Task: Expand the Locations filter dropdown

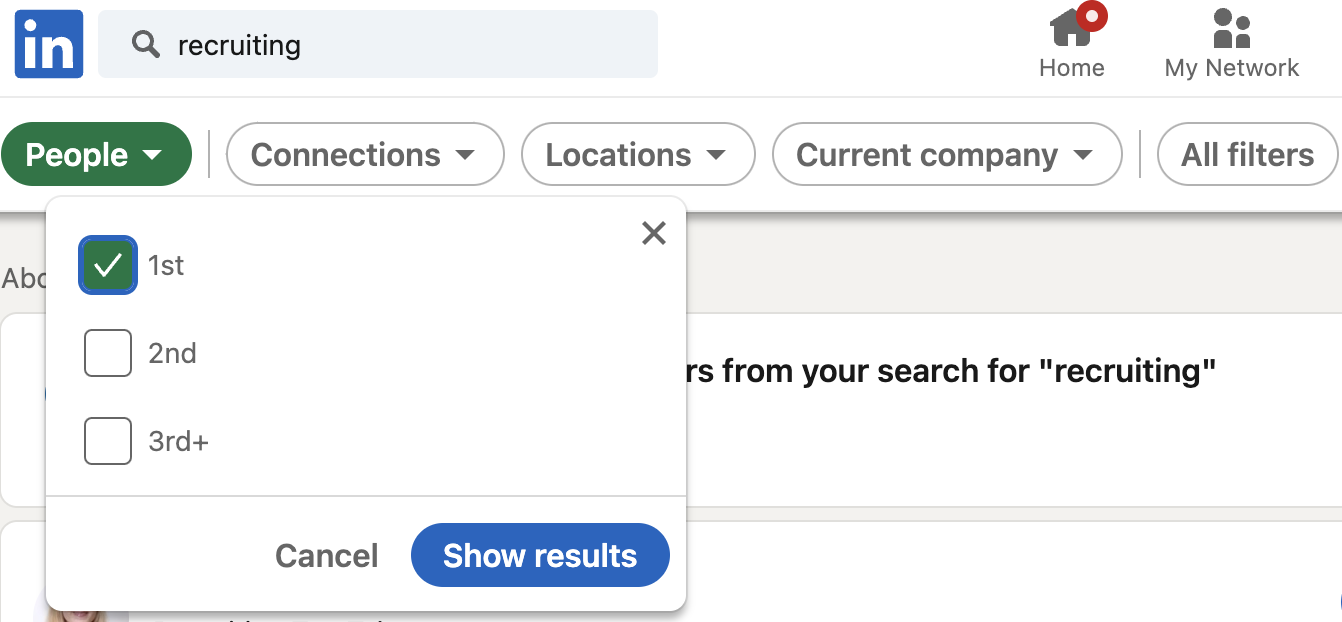Action: (636, 154)
